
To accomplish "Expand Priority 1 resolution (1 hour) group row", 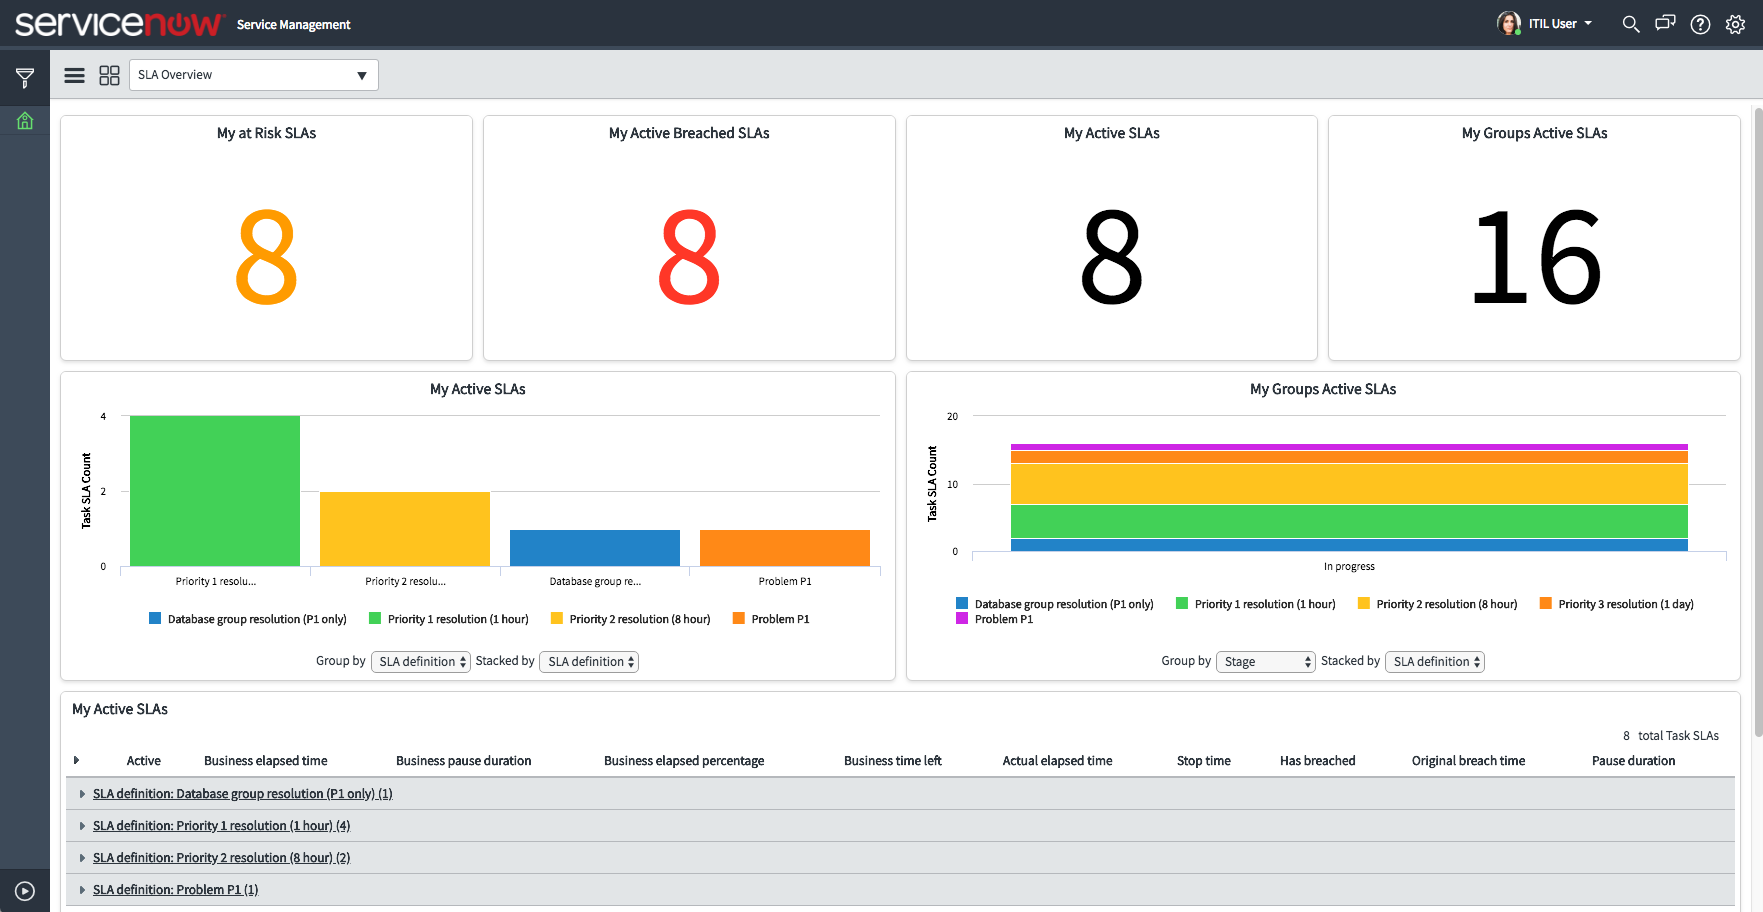I will (x=82, y=826).
